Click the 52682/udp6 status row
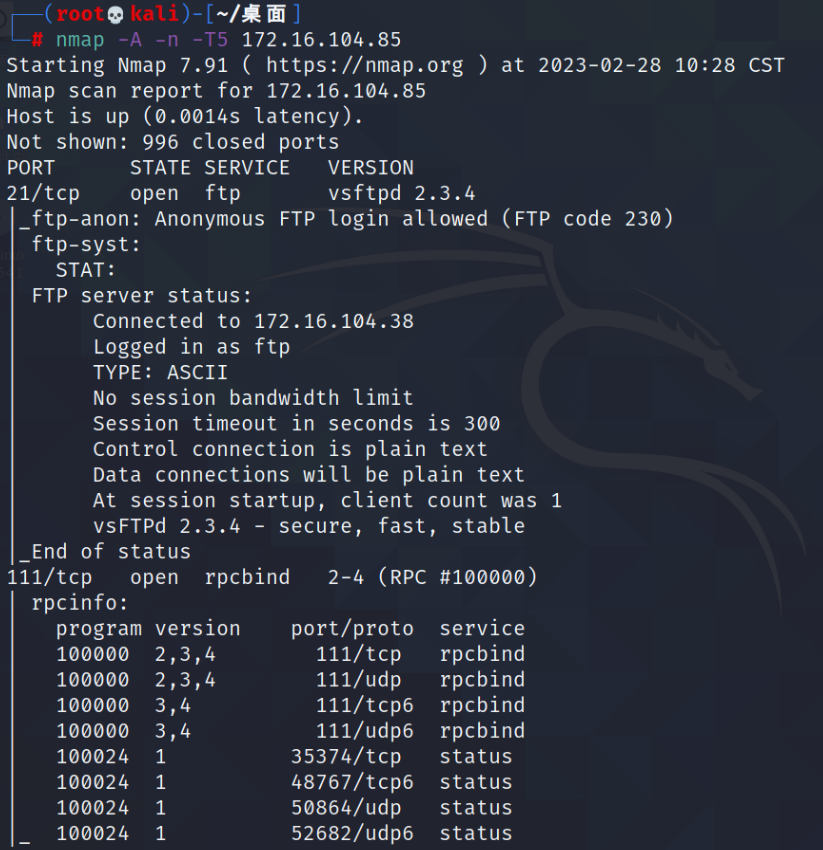Image resolution: width=823 pixels, height=850 pixels. point(284,834)
